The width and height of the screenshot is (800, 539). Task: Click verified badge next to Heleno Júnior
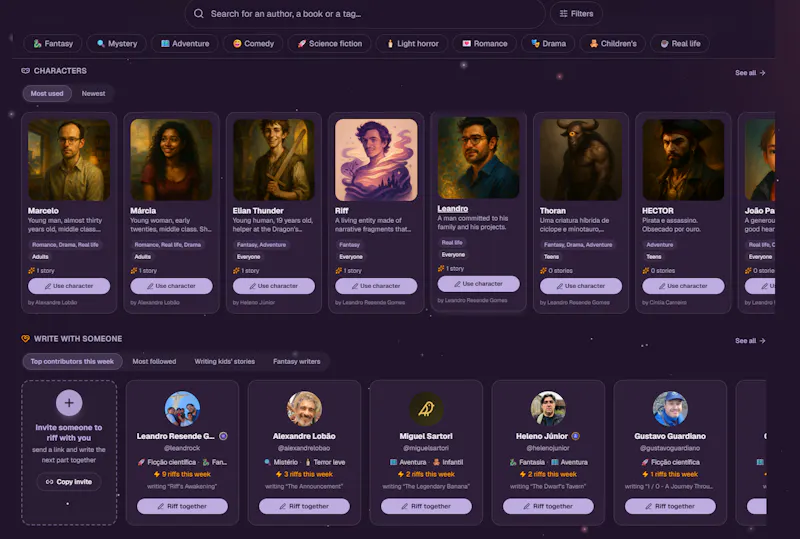click(x=576, y=436)
